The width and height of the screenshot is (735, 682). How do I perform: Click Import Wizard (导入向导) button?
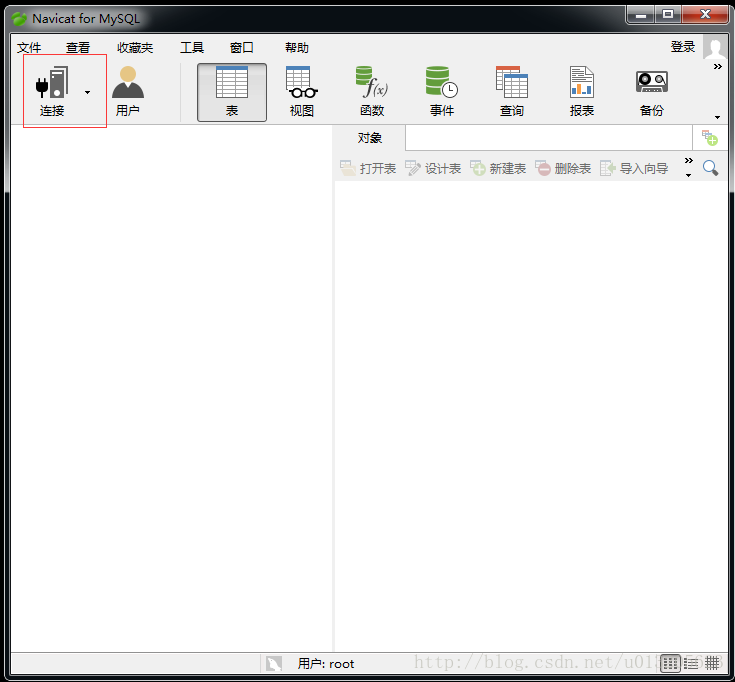tap(634, 168)
